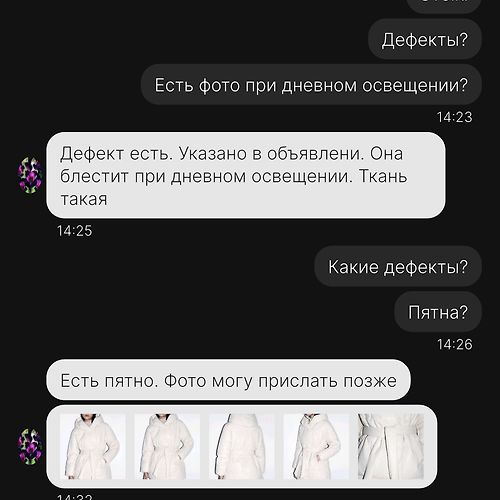Select the message 'Какие дефекты?'

(398, 266)
